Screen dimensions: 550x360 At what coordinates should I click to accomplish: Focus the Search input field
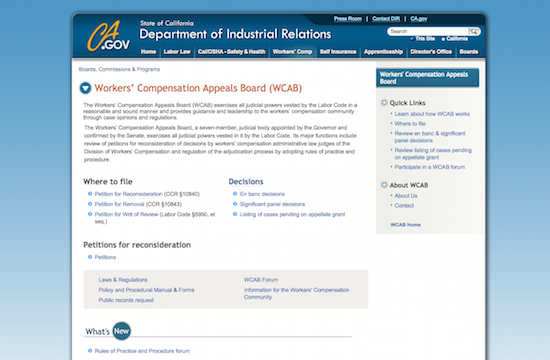(x=428, y=31)
